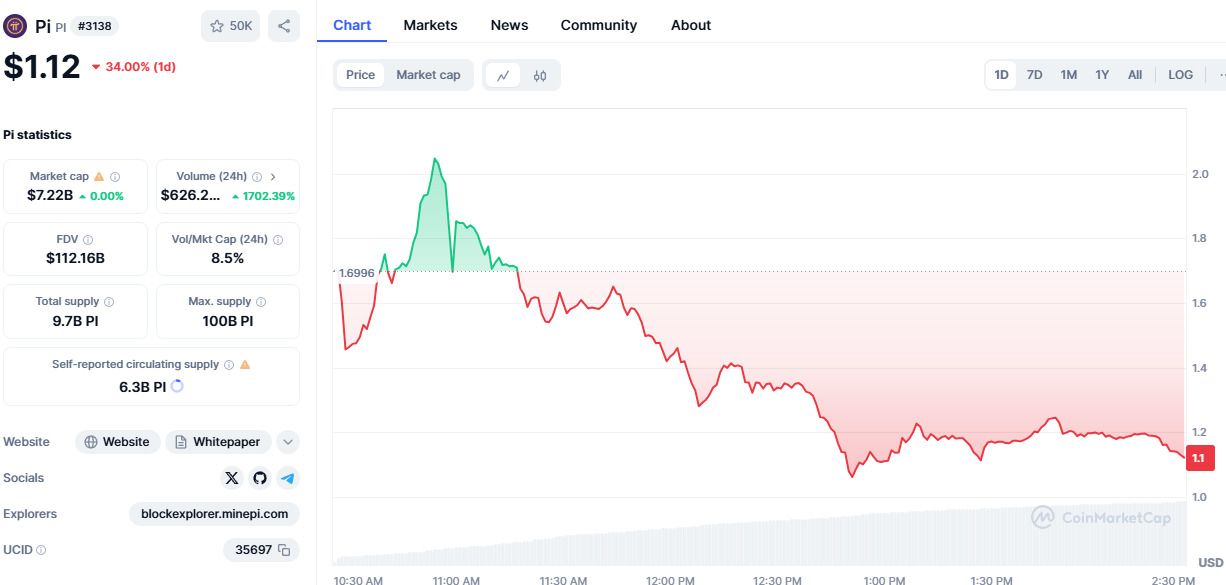This screenshot has width=1226, height=585.
Task: Click the 9.7B PI total supply
Action: coord(75,321)
